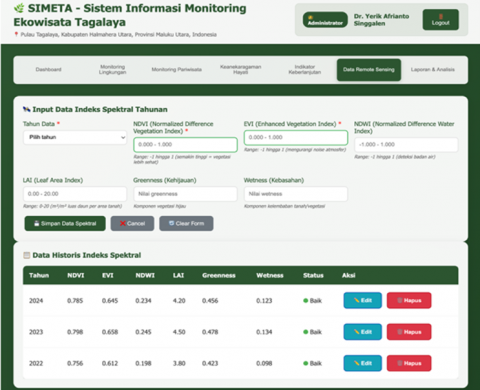The width and height of the screenshot is (480, 390).
Task: Select Data Remote Sensing tab
Action: 369,70
